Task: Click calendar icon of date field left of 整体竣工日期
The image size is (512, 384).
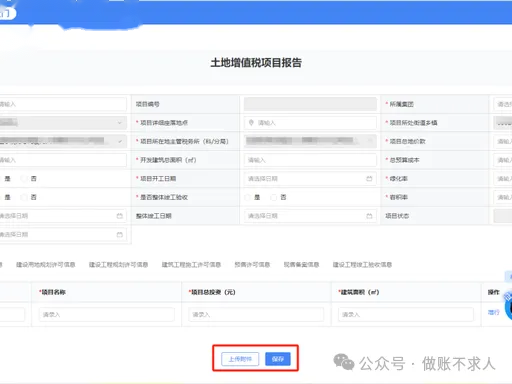Action: pos(120,216)
